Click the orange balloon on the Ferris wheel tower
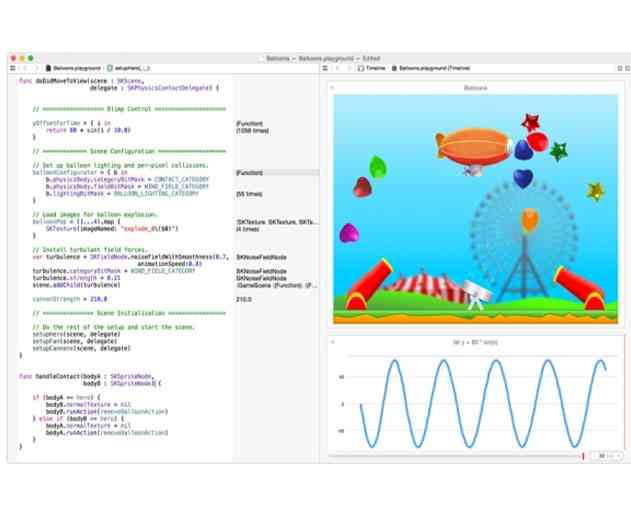This screenshot has height=522, width=631. (x=530, y=221)
